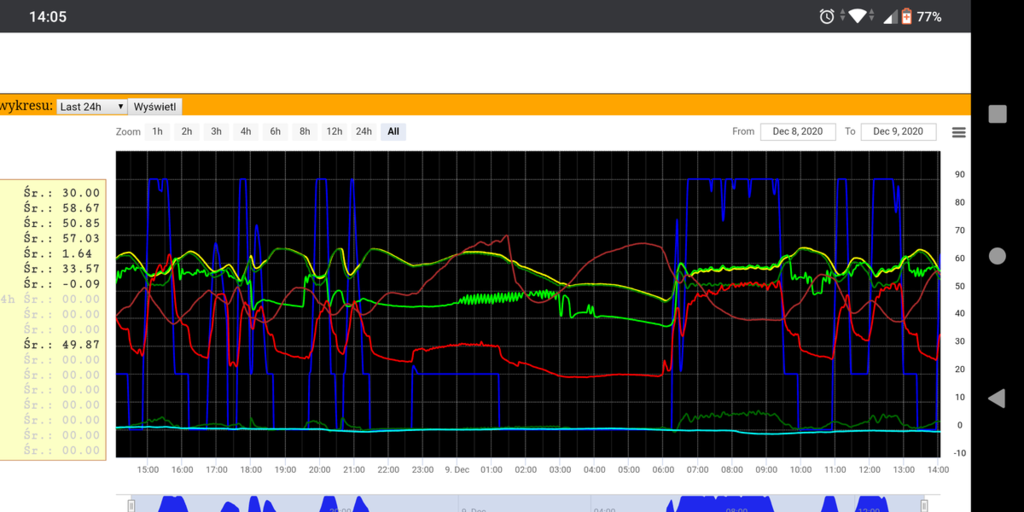The width and height of the screenshot is (1024, 512).
Task: Click the Śr.: 50.85 legend row
Action: tap(62, 223)
